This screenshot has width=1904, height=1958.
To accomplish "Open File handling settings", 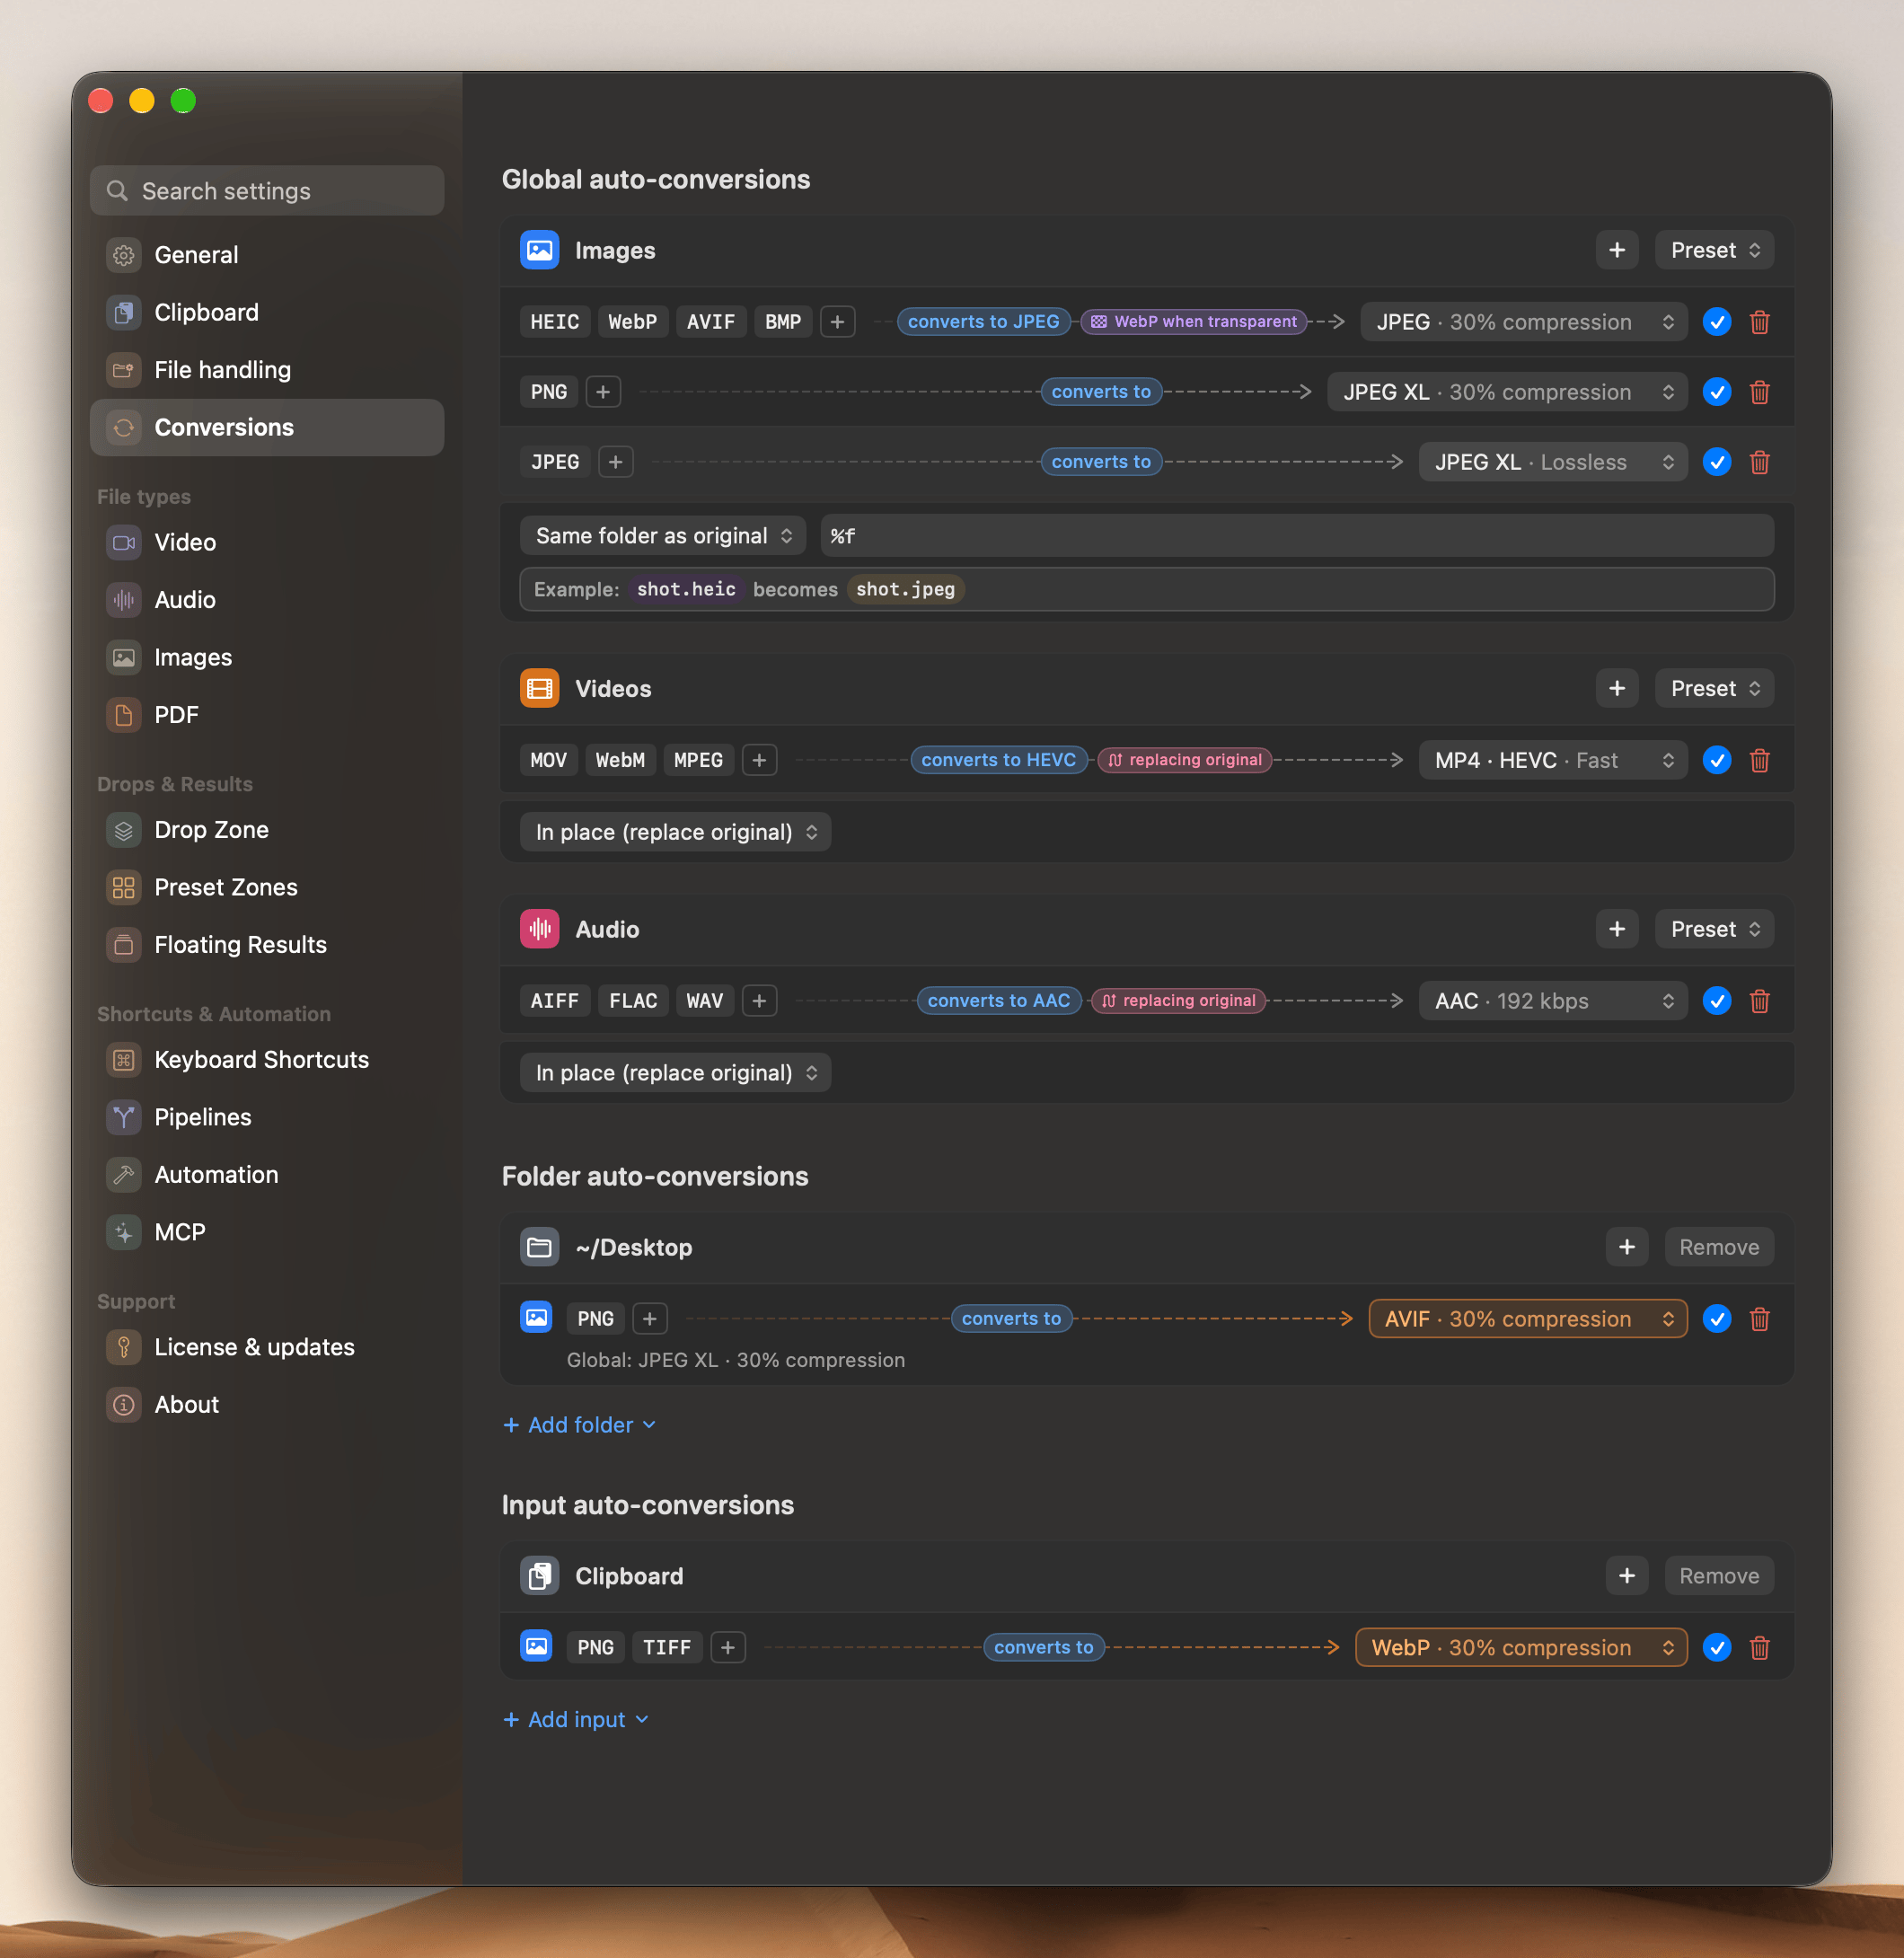I will click(x=267, y=370).
